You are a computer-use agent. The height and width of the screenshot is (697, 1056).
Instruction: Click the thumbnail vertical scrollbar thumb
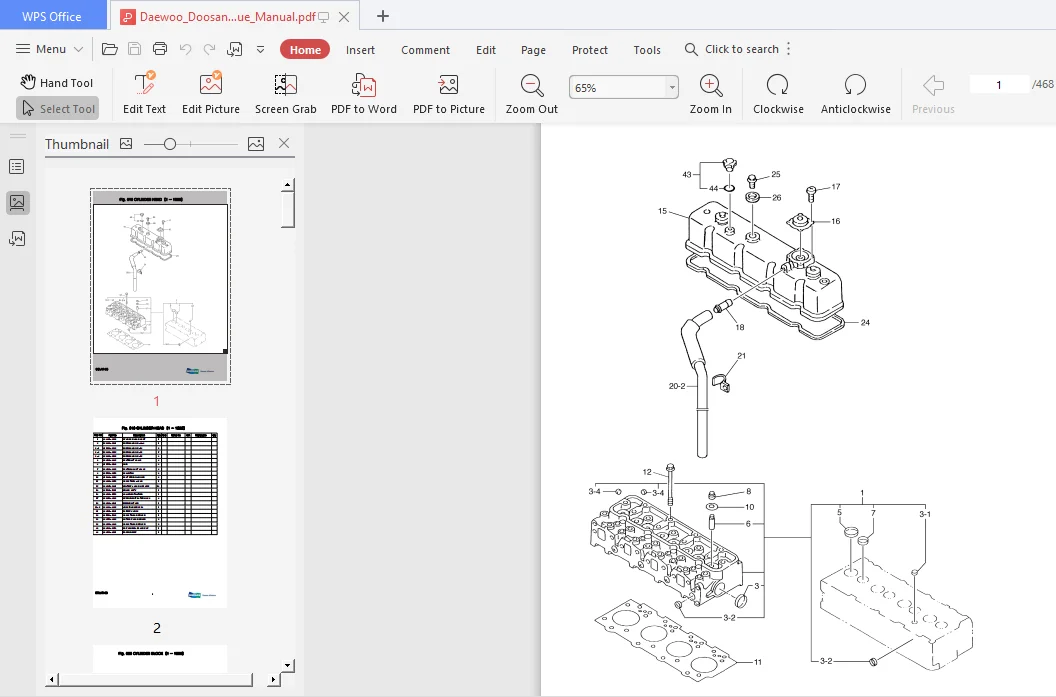[x=288, y=209]
